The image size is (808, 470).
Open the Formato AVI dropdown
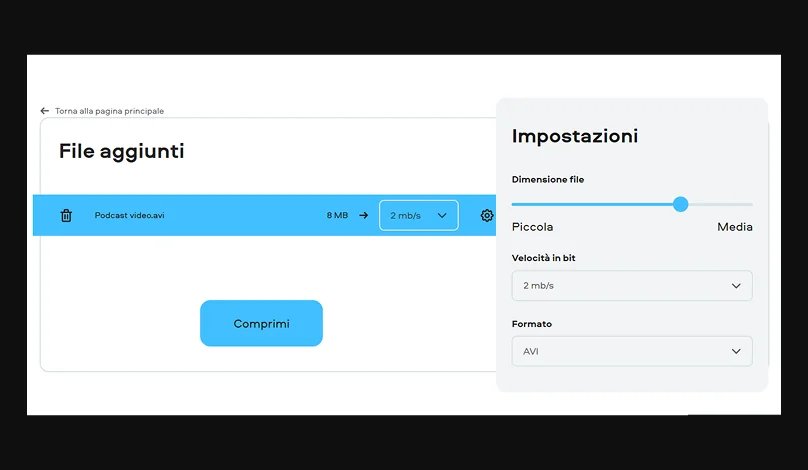(632, 351)
